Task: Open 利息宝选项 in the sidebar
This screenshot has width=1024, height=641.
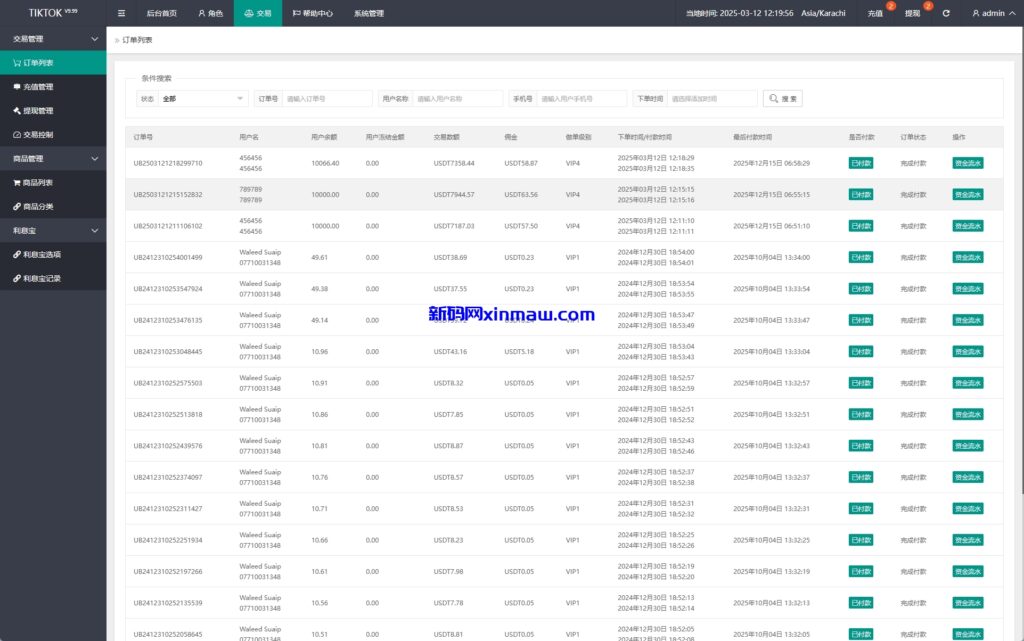Action: click(x=42, y=255)
